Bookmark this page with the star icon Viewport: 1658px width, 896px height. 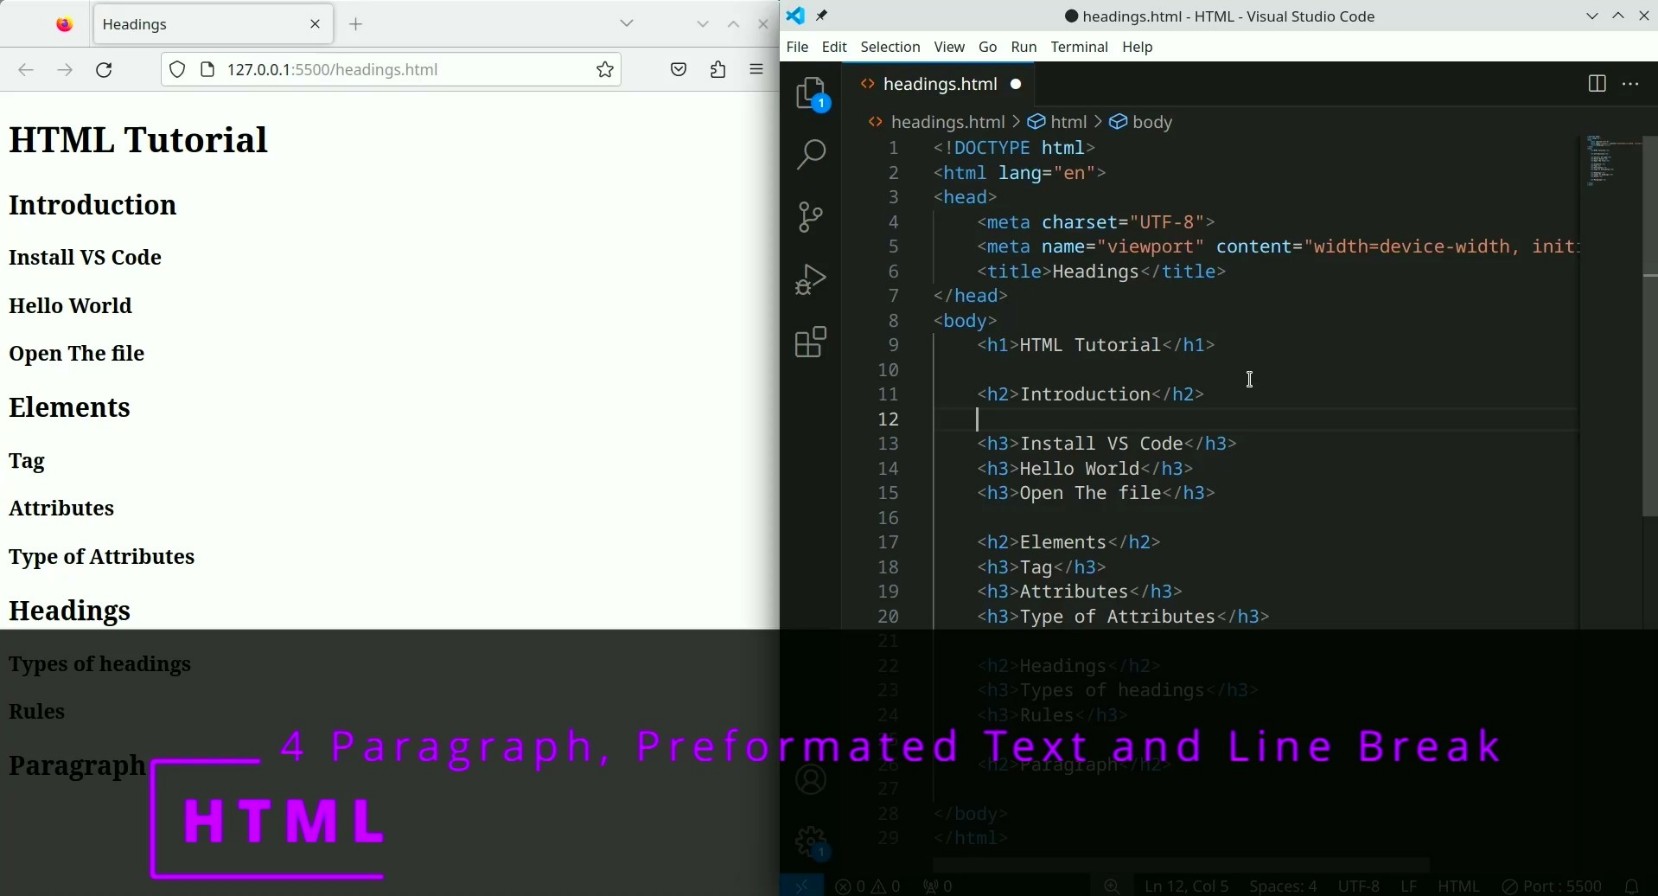click(x=605, y=70)
